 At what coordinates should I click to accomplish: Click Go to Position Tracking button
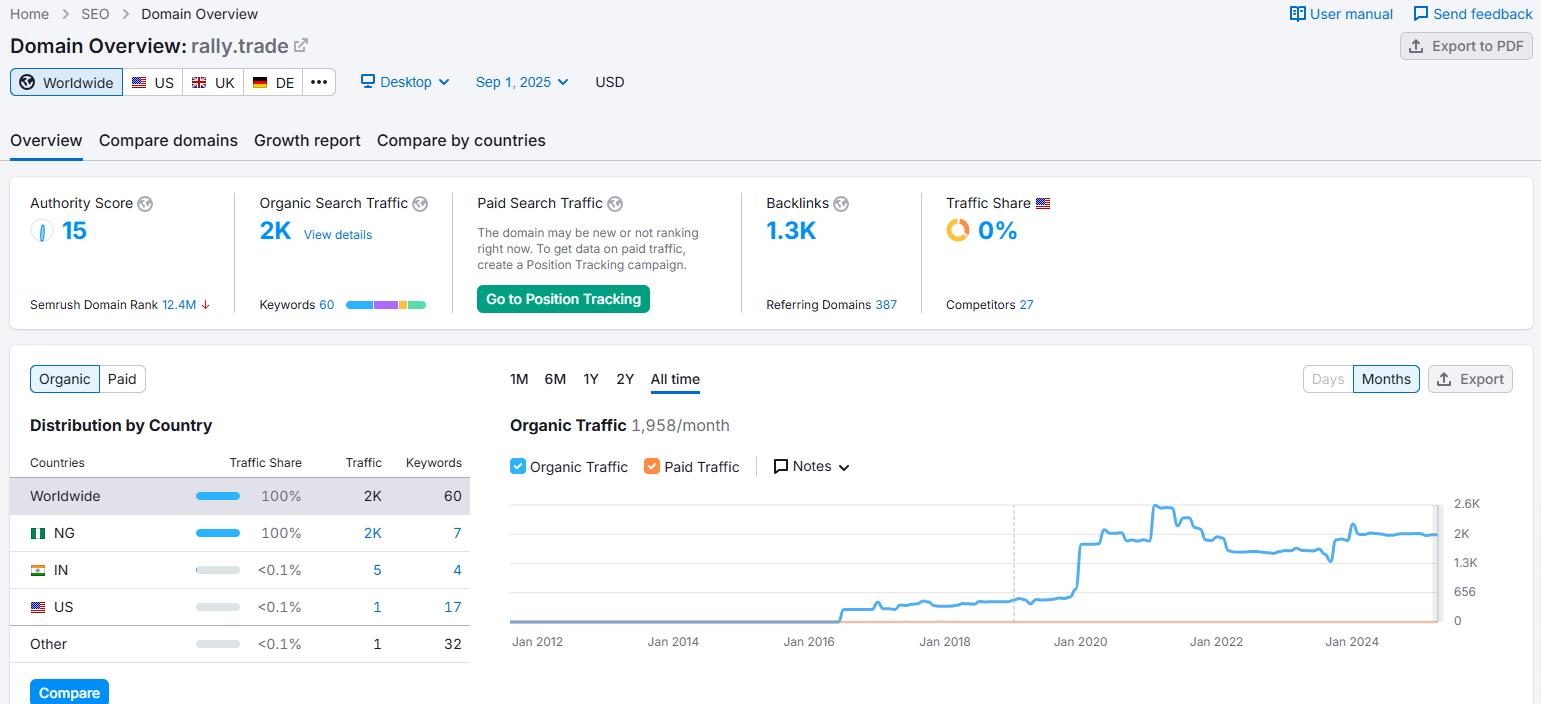[x=563, y=299]
